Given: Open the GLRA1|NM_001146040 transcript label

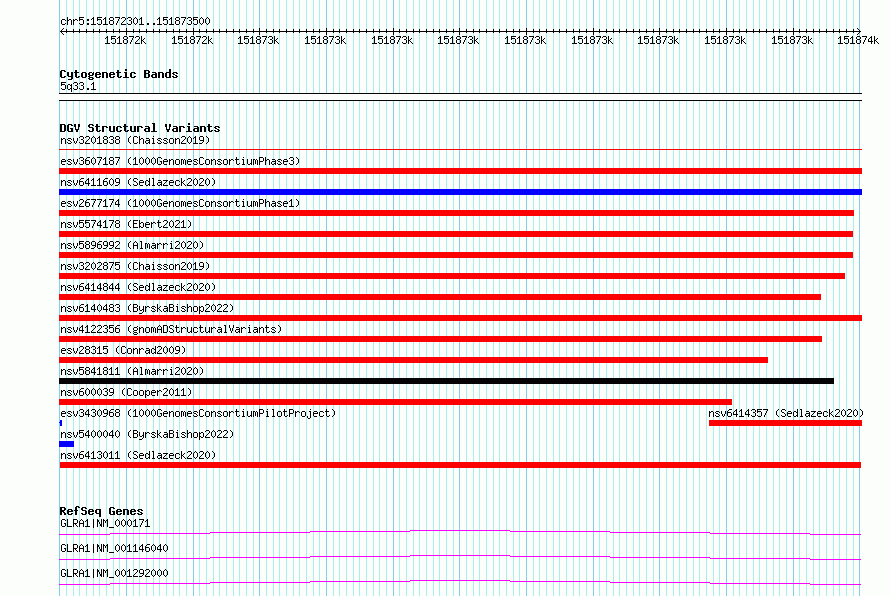Looking at the screenshot, I should click(x=114, y=548).
